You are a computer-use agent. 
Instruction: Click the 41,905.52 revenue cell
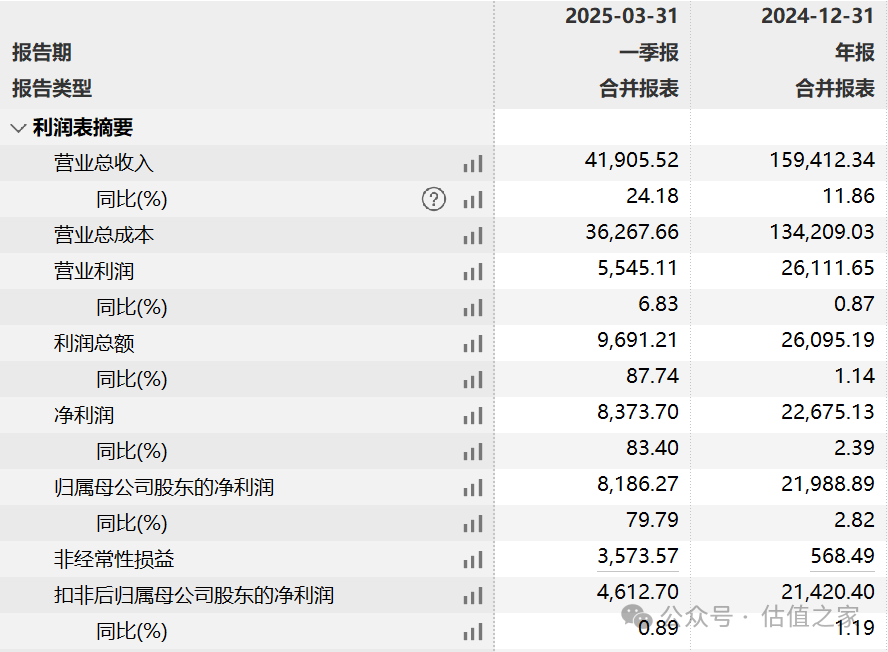tap(631, 160)
